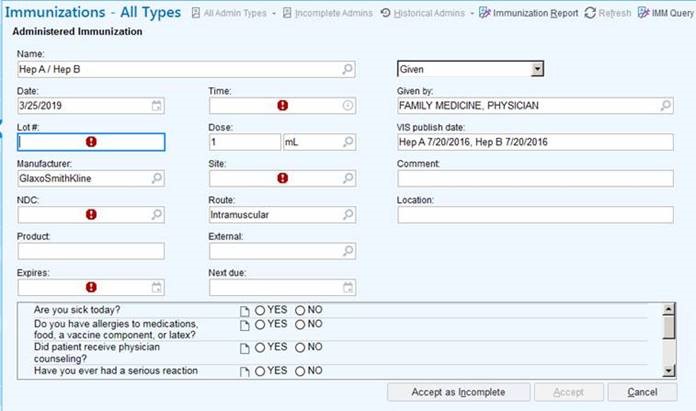
Task: Expand the All Admin Types dropdown arrow
Action: coord(273,14)
